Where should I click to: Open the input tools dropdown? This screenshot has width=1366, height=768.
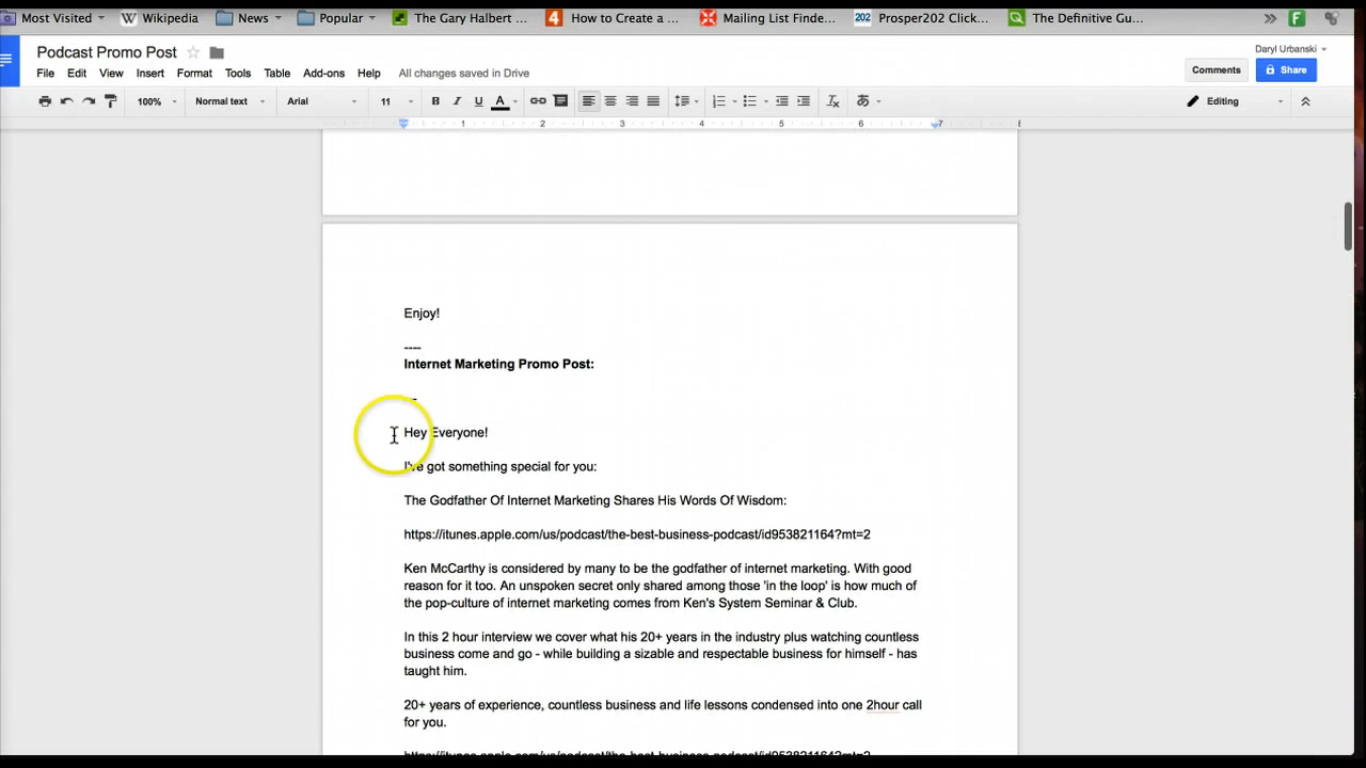click(868, 101)
